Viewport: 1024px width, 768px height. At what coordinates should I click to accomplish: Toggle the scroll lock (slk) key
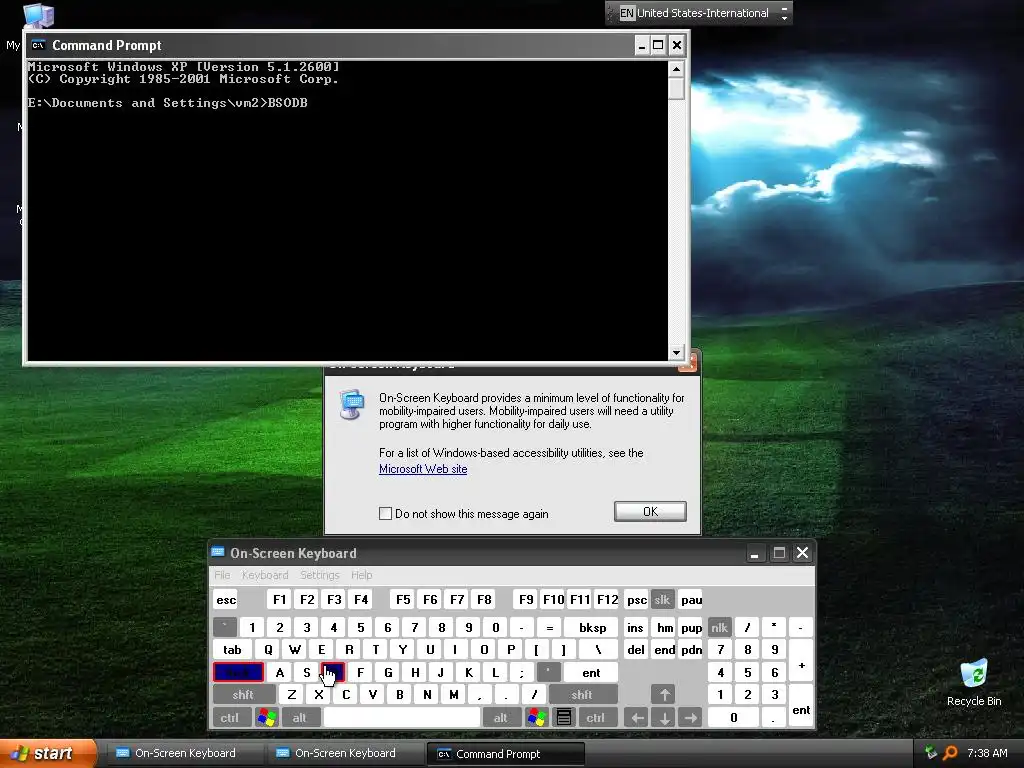click(x=662, y=600)
